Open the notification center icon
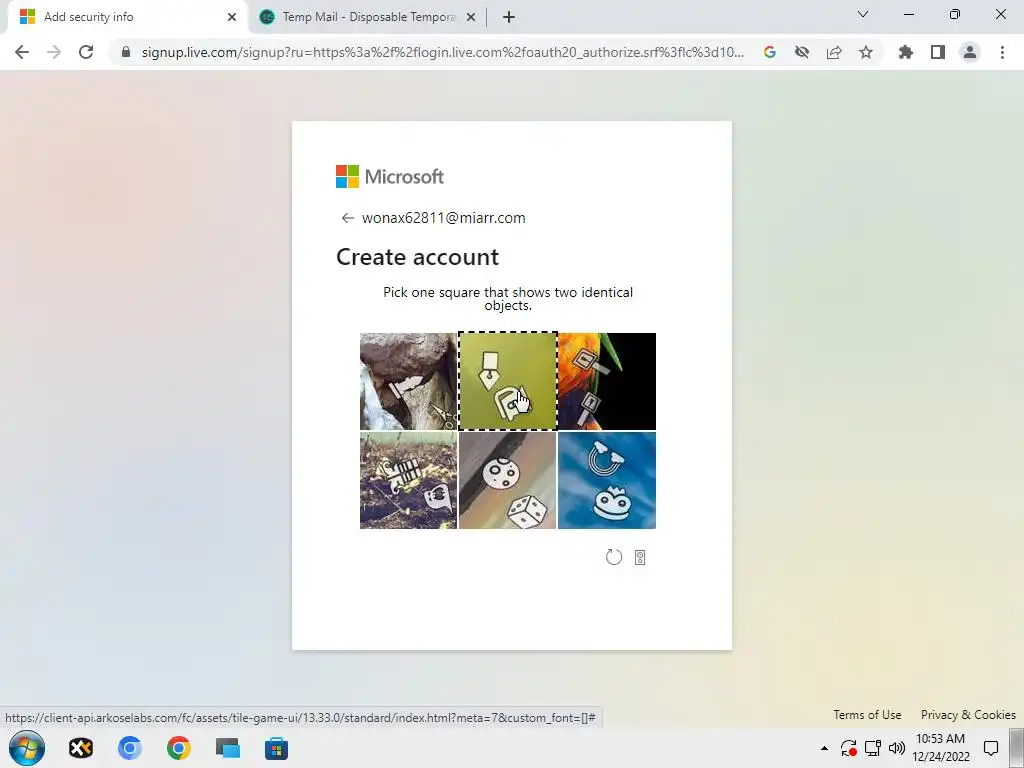 [x=991, y=748]
